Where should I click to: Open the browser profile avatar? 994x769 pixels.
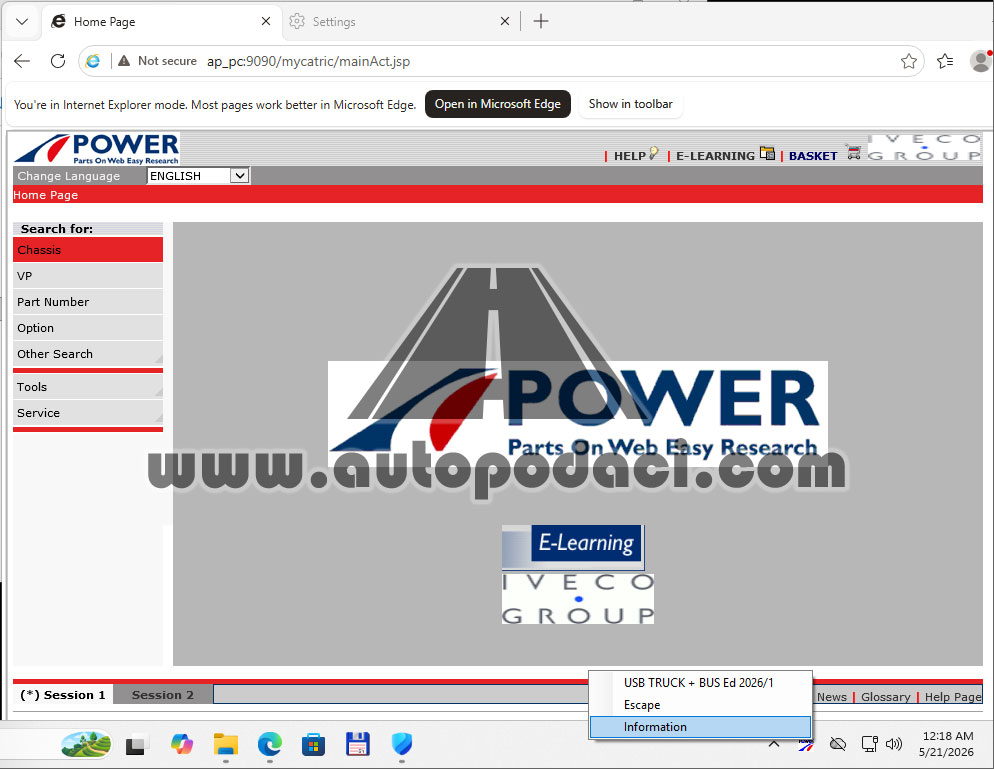(981, 61)
